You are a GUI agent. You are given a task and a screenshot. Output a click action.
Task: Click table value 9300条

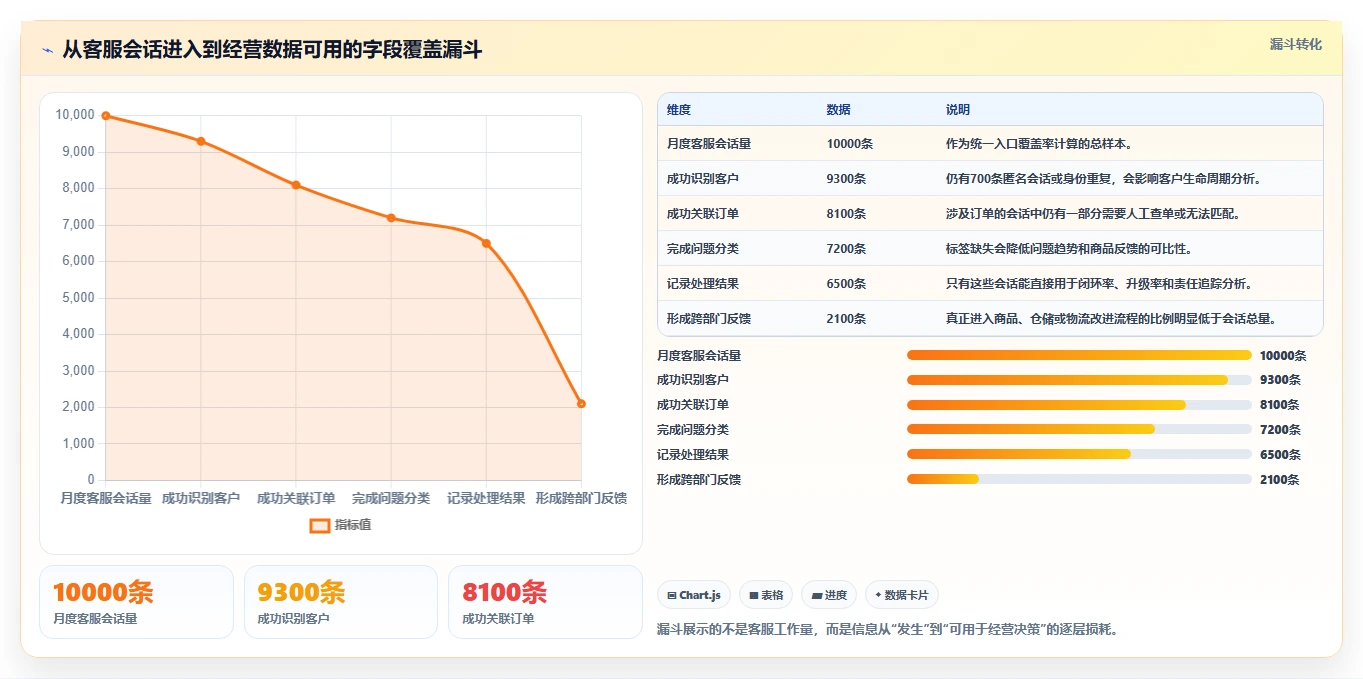[847, 179]
